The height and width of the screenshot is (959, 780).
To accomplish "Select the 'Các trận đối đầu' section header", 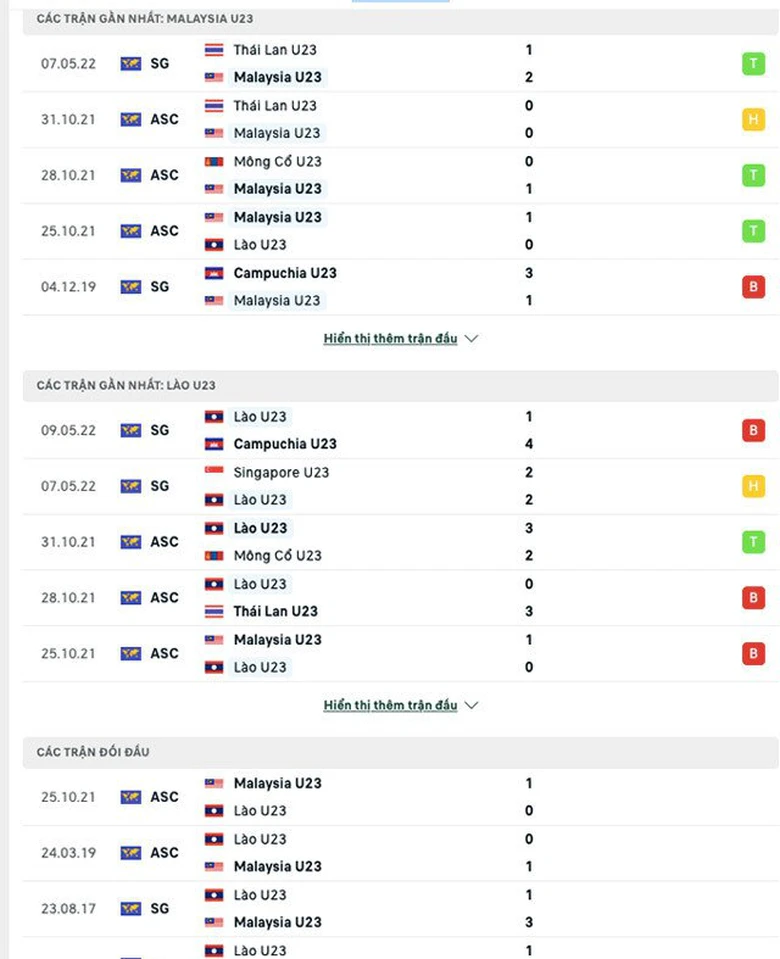I will pos(93,752).
